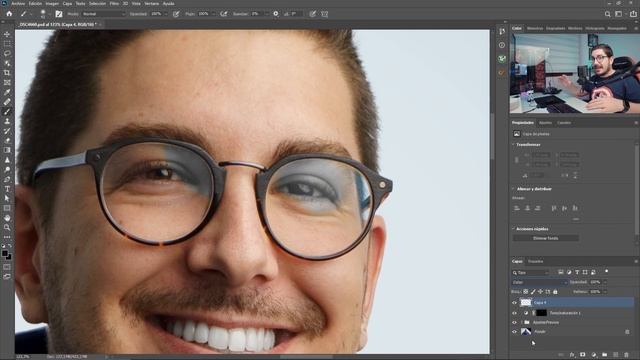Switch to the Ajustes tab

545,122
